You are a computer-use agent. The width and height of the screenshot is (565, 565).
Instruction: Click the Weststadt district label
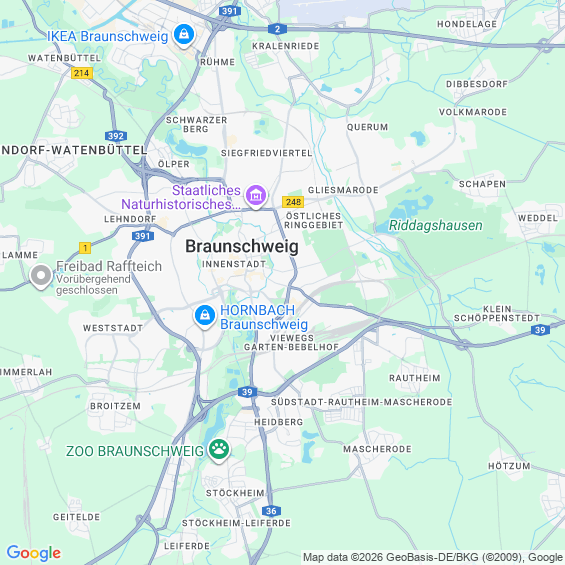pos(113,328)
